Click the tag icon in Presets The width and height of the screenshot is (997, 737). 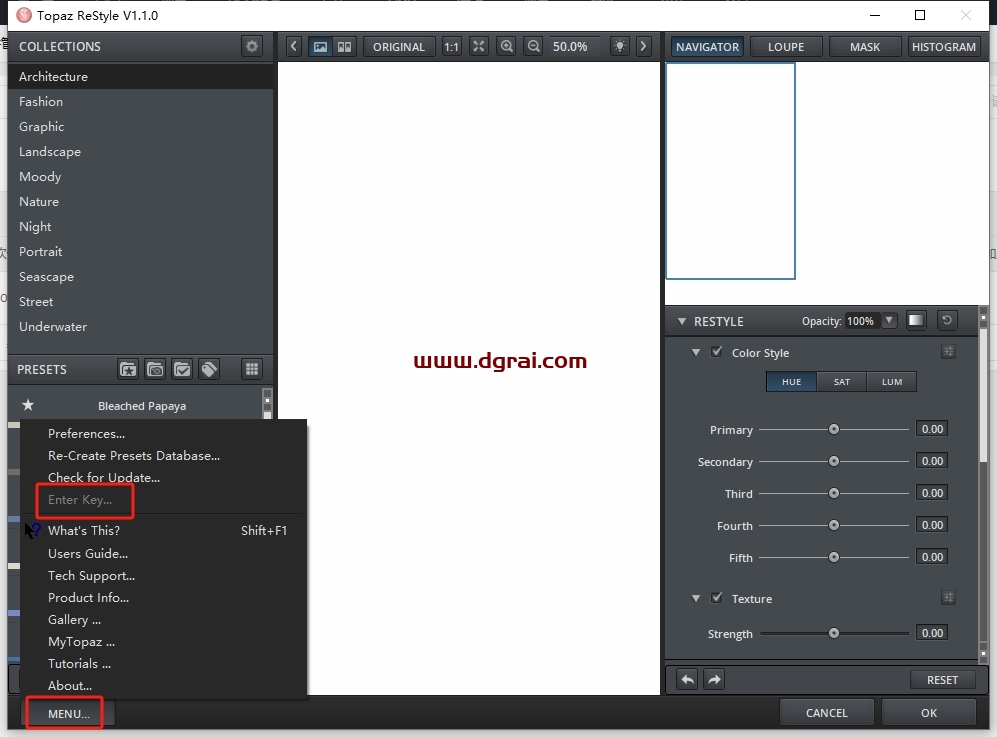pyautogui.click(x=209, y=369)
